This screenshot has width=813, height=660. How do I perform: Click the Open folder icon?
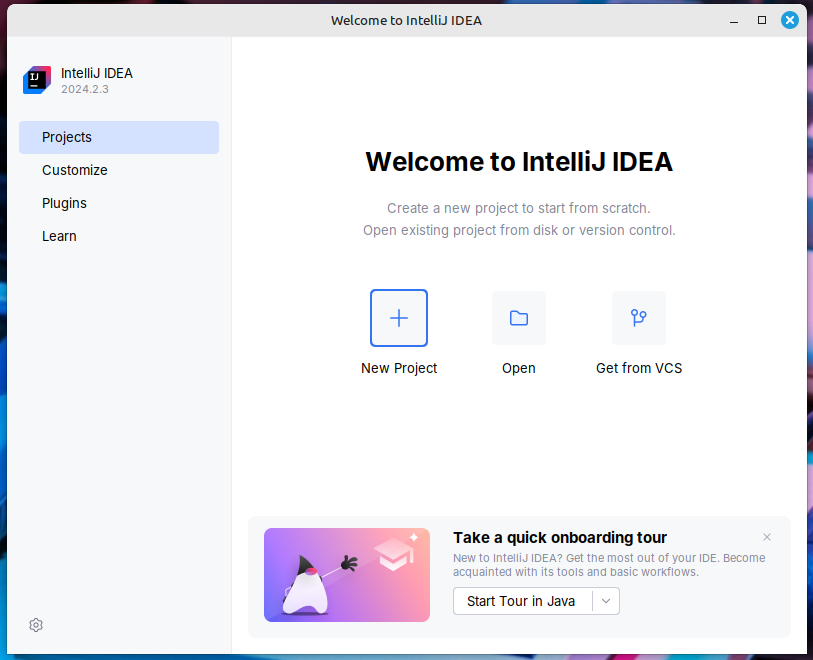pos(518,317)
